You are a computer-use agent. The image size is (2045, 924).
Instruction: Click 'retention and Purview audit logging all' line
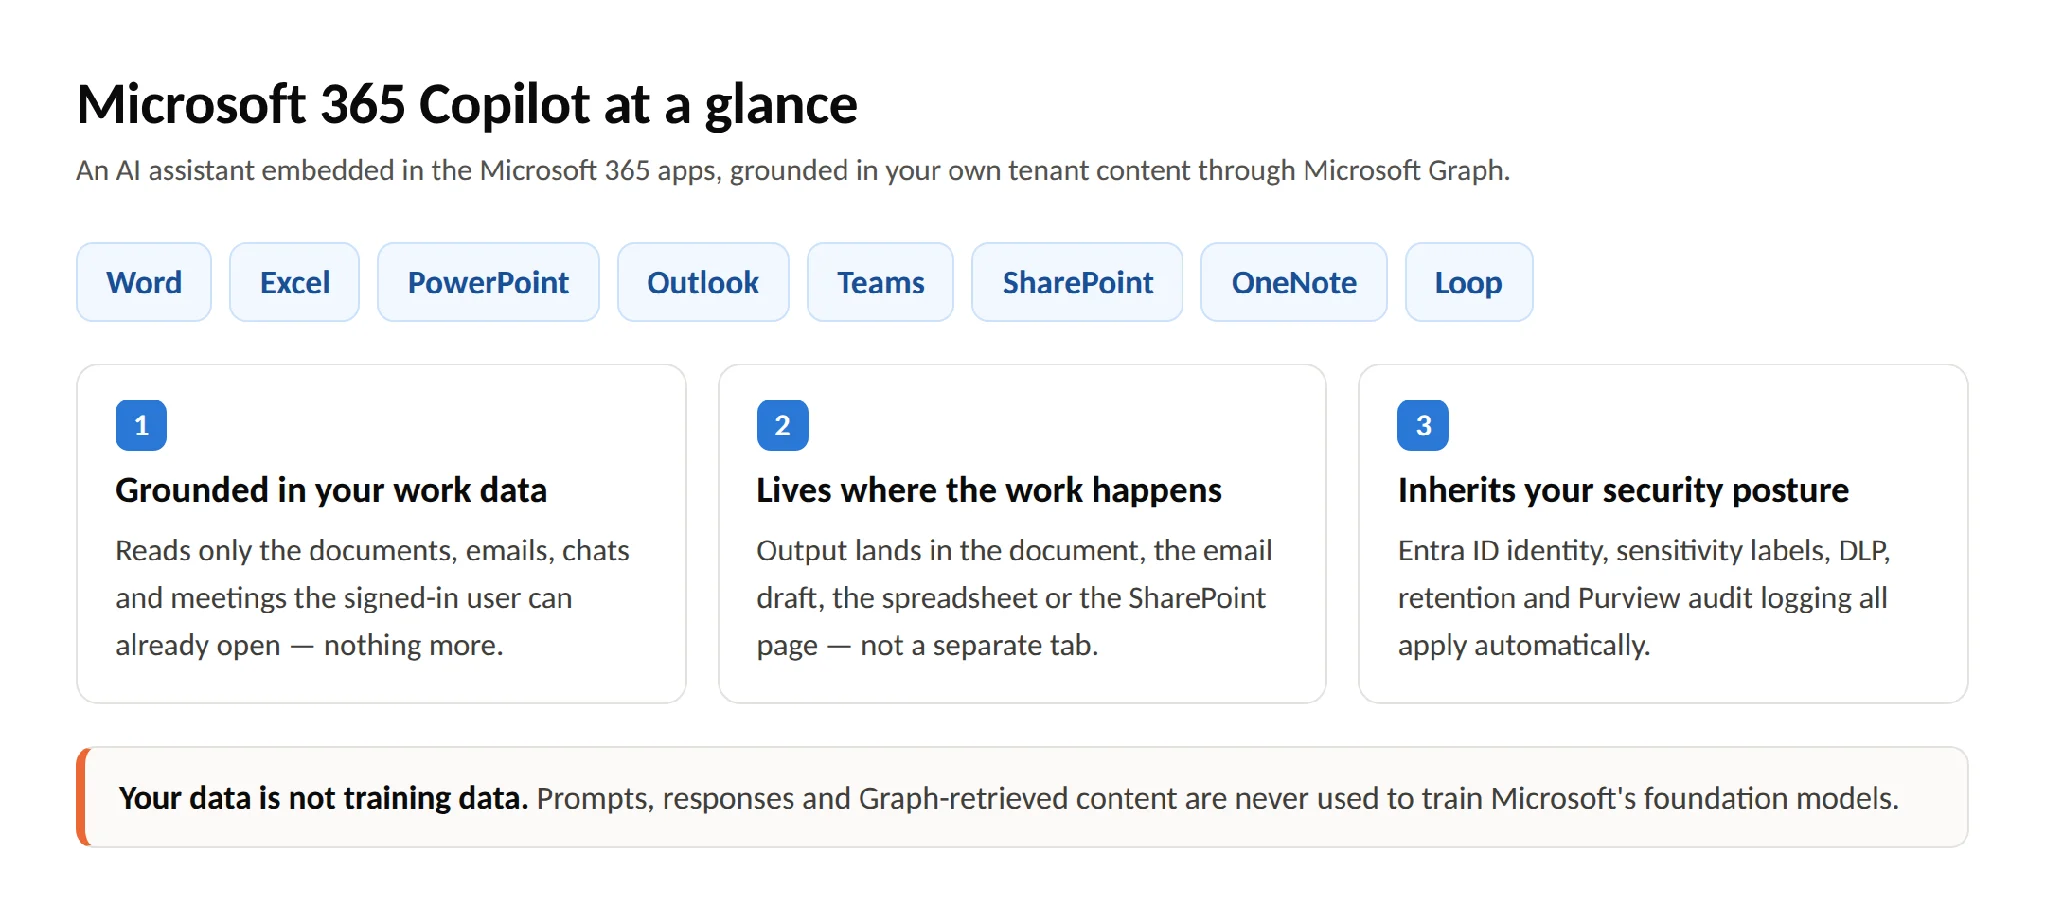click(x=1642, y=598)
